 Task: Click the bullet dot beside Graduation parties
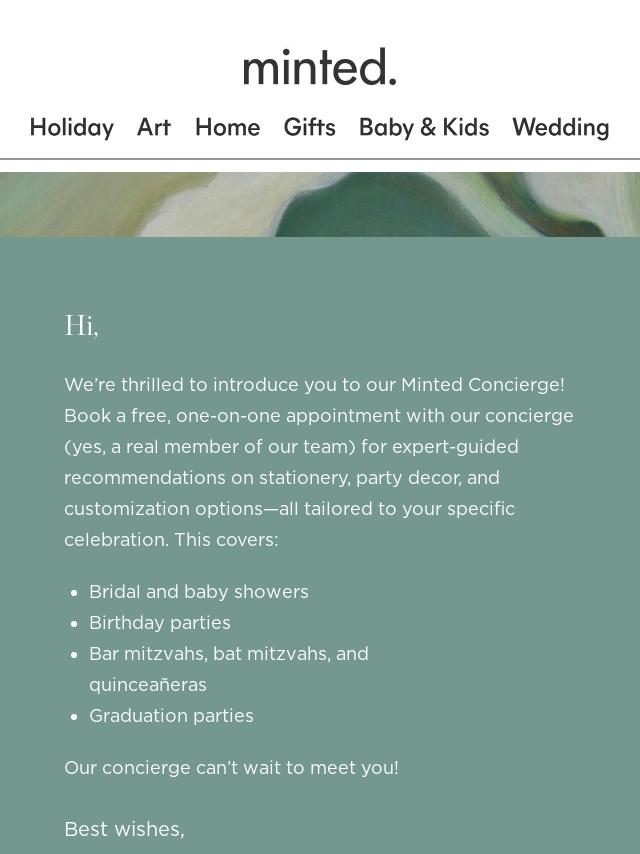click(x=74, y=717)
